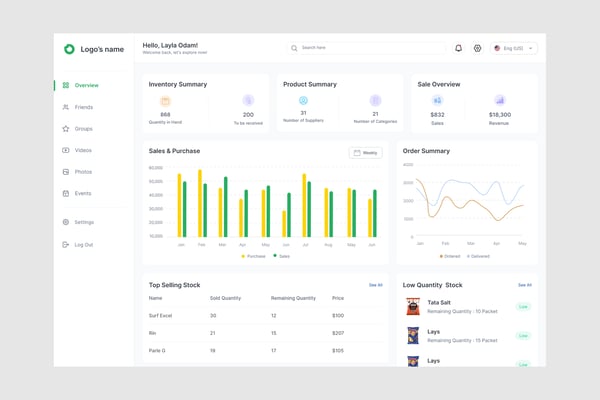Click the Low badge beside Lays 15 Packet
600x400 pixels.
point(523,336)
